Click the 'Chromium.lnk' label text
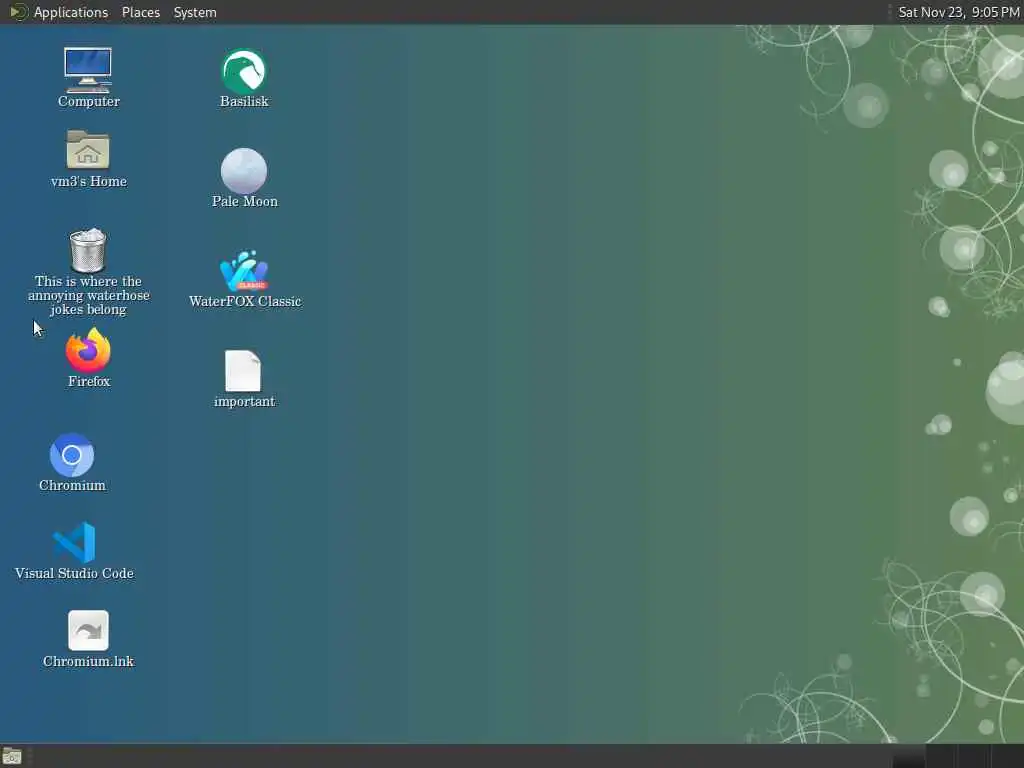 coord(88,661)
